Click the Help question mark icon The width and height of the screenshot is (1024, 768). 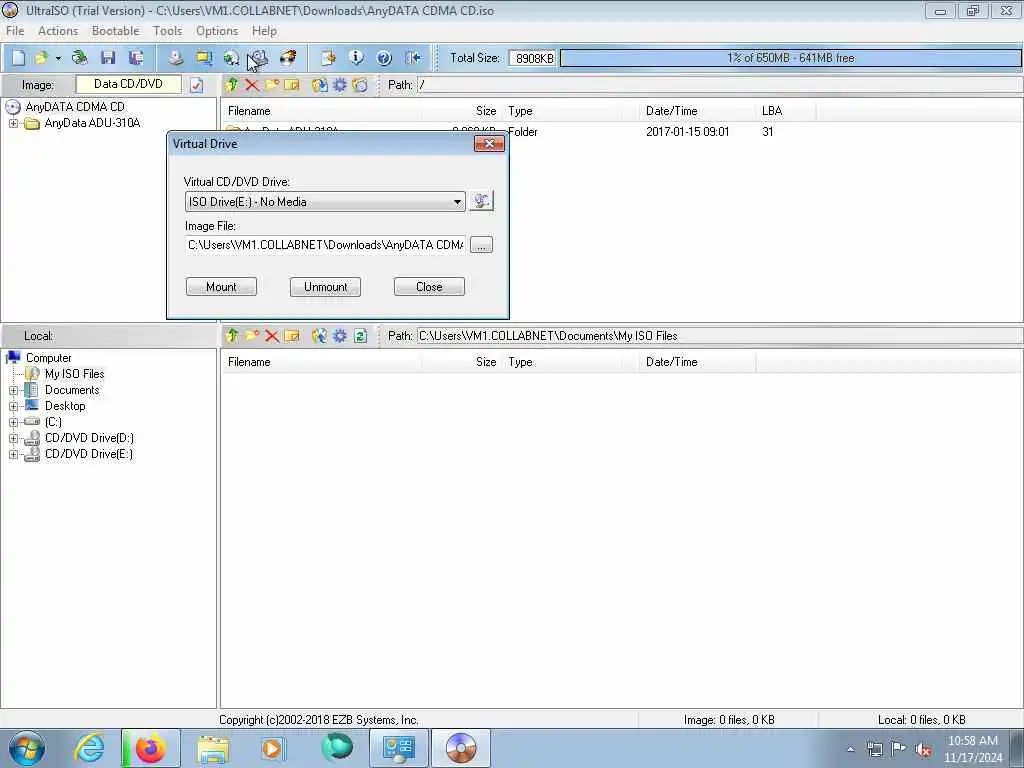coord(384,57)
